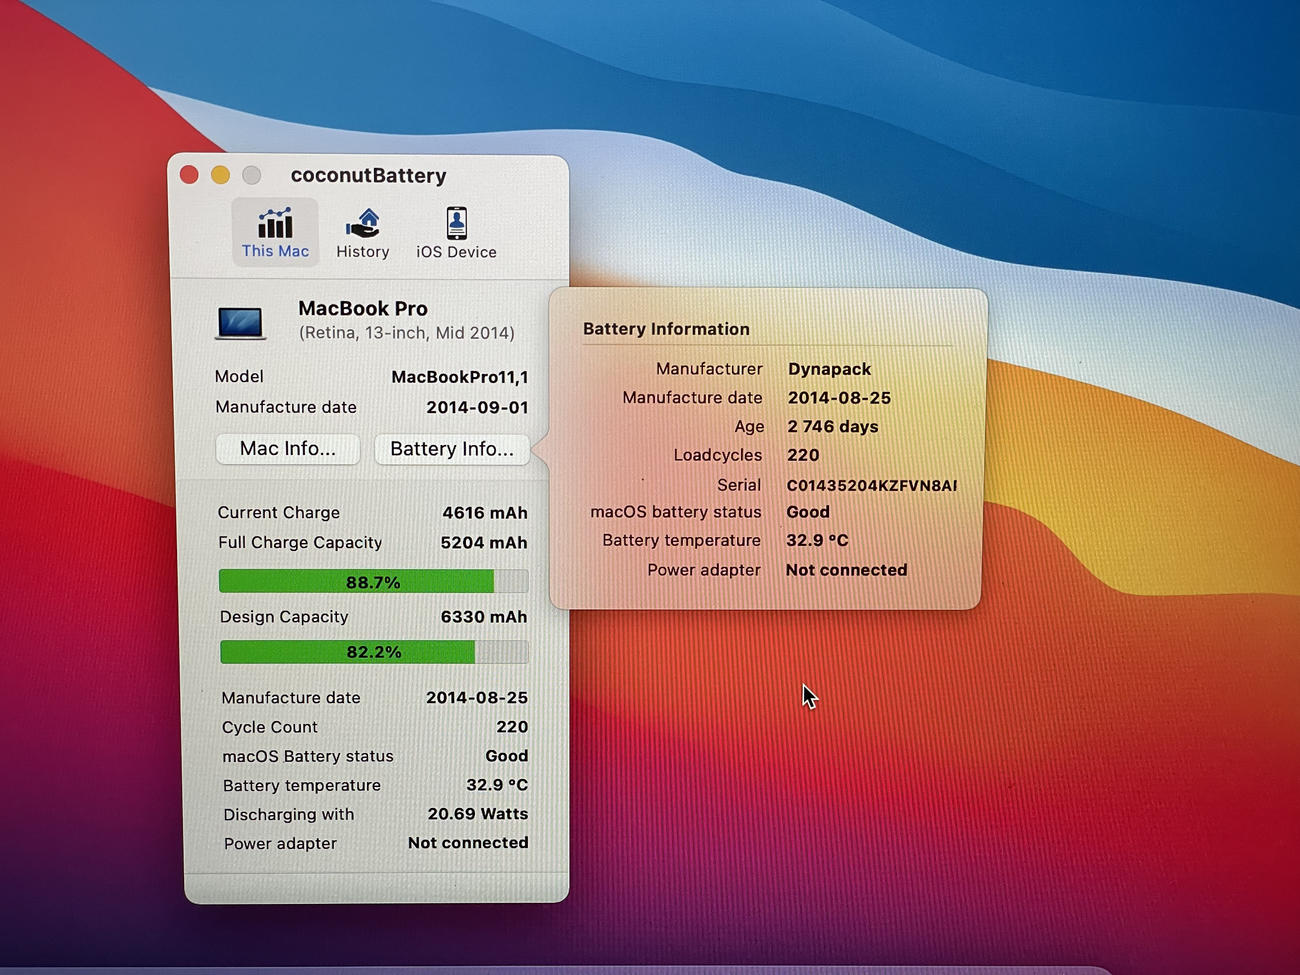Click the 2014-09-01 Mac manufacture date value
The image size is (1300, 975).
click(478, 407)
